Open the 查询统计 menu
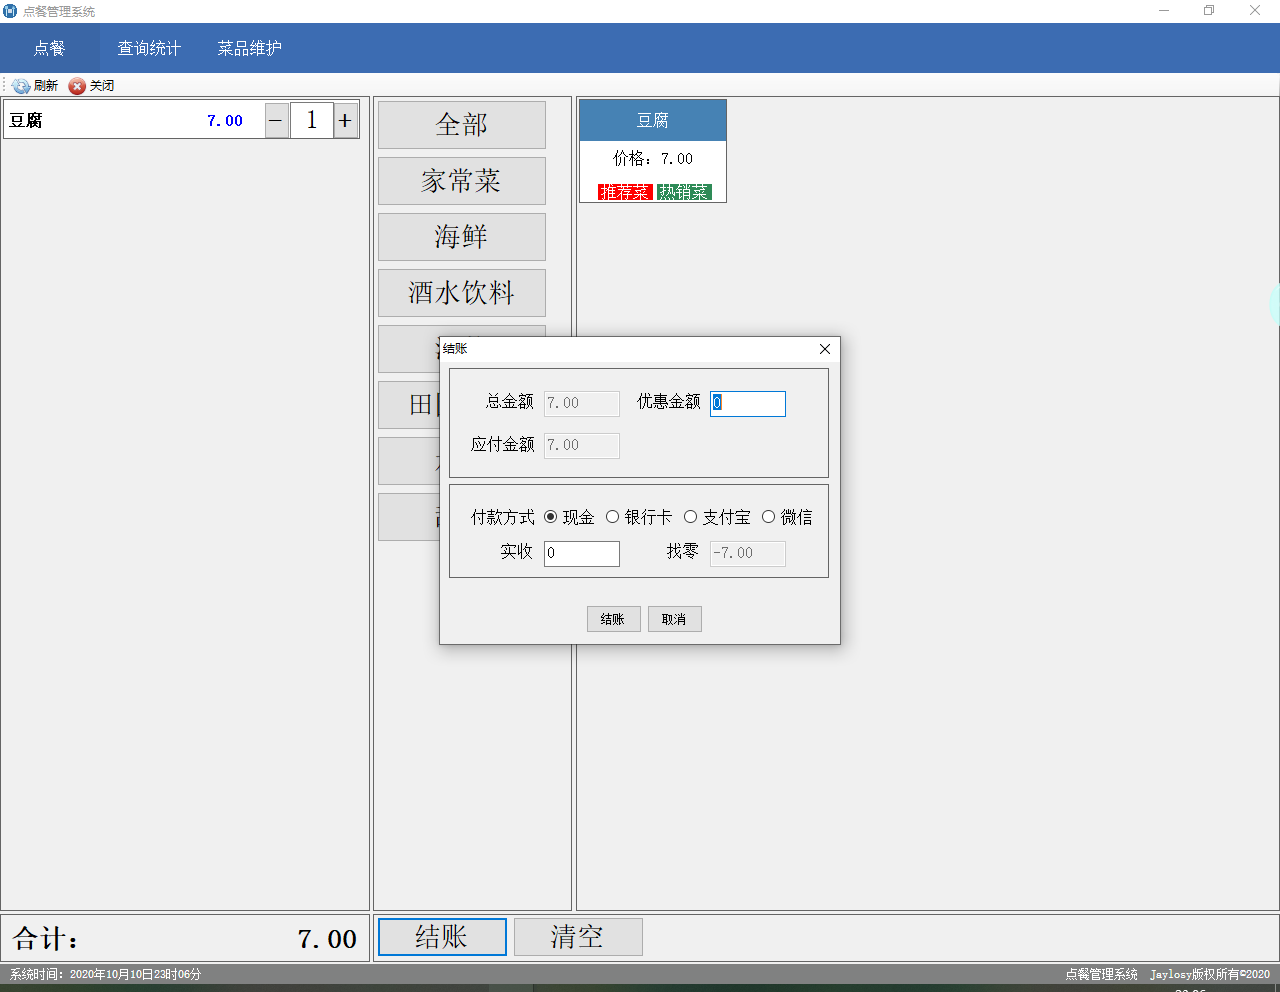The width and height of the screenshot is (1280, 992). [x=149, y=48]
